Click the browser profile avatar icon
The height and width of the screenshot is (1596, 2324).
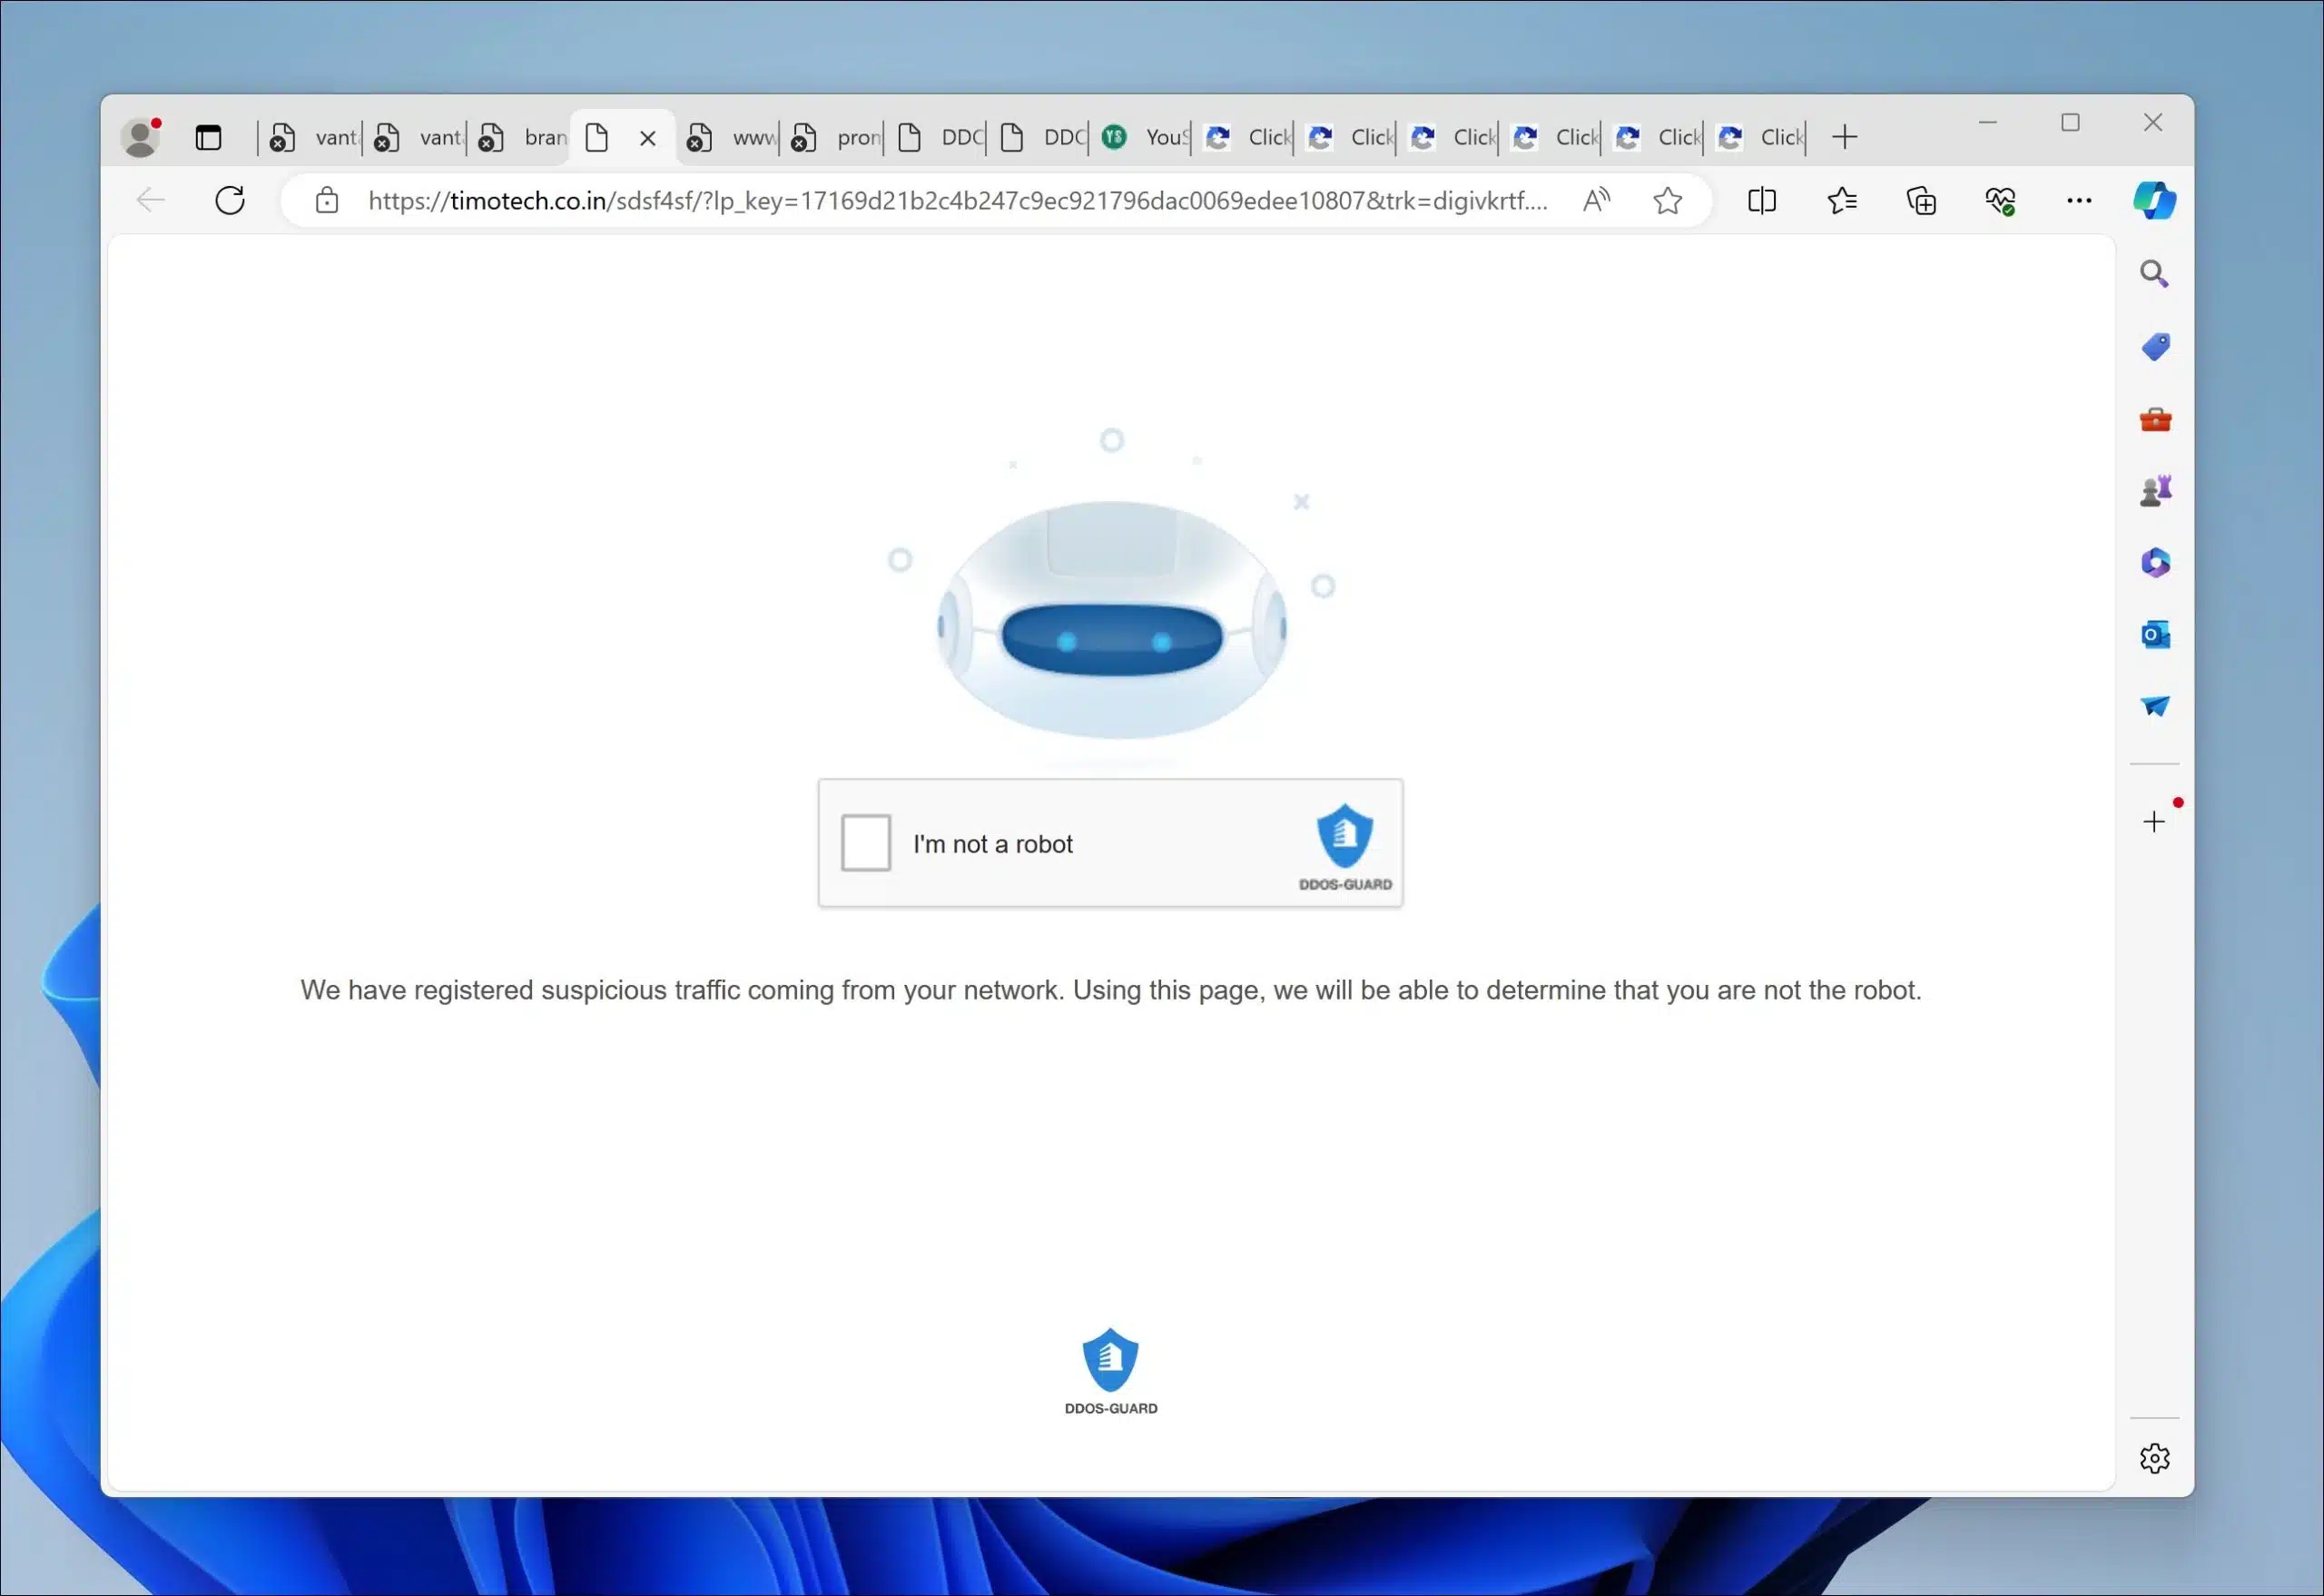141,137
